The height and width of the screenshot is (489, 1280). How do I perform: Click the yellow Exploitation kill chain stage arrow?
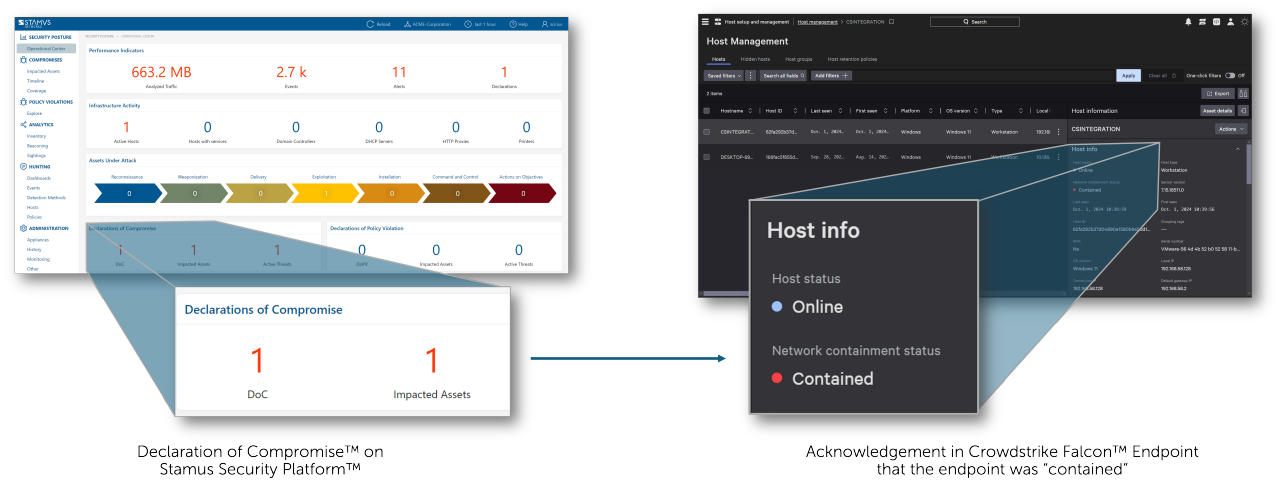coord(324,193)
